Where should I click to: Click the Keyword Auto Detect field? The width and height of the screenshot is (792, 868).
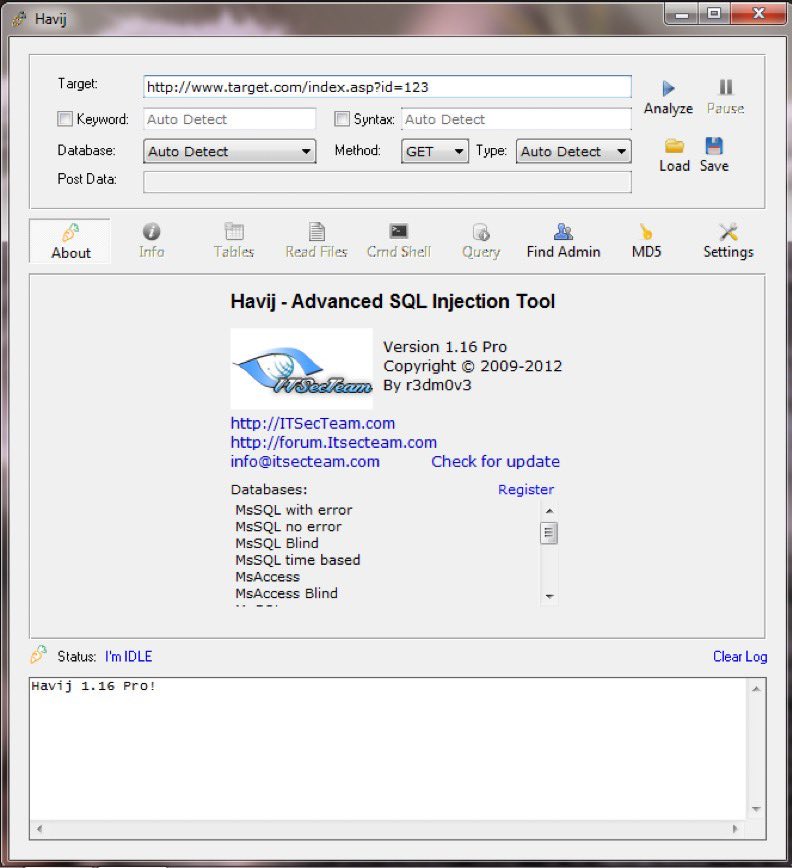pyautogui.click(x=230, y=119)
